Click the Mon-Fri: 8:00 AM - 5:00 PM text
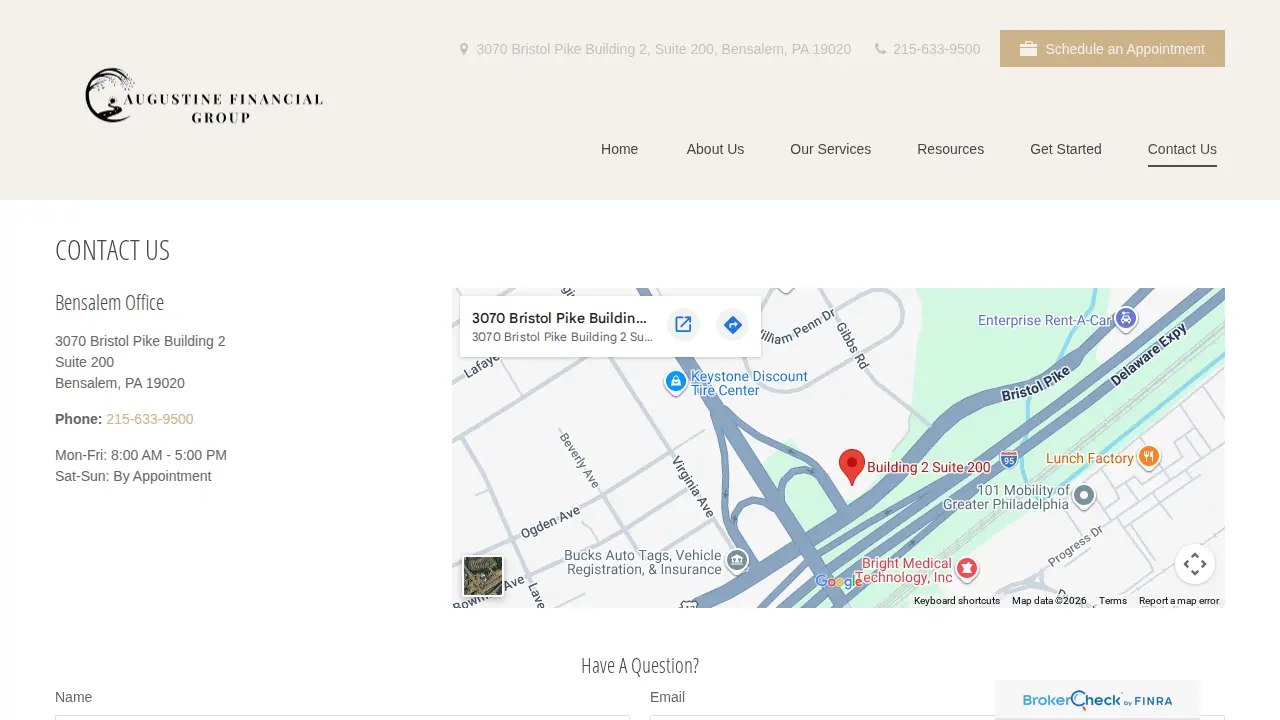The image size is (1280, 720). coord(141,455)
